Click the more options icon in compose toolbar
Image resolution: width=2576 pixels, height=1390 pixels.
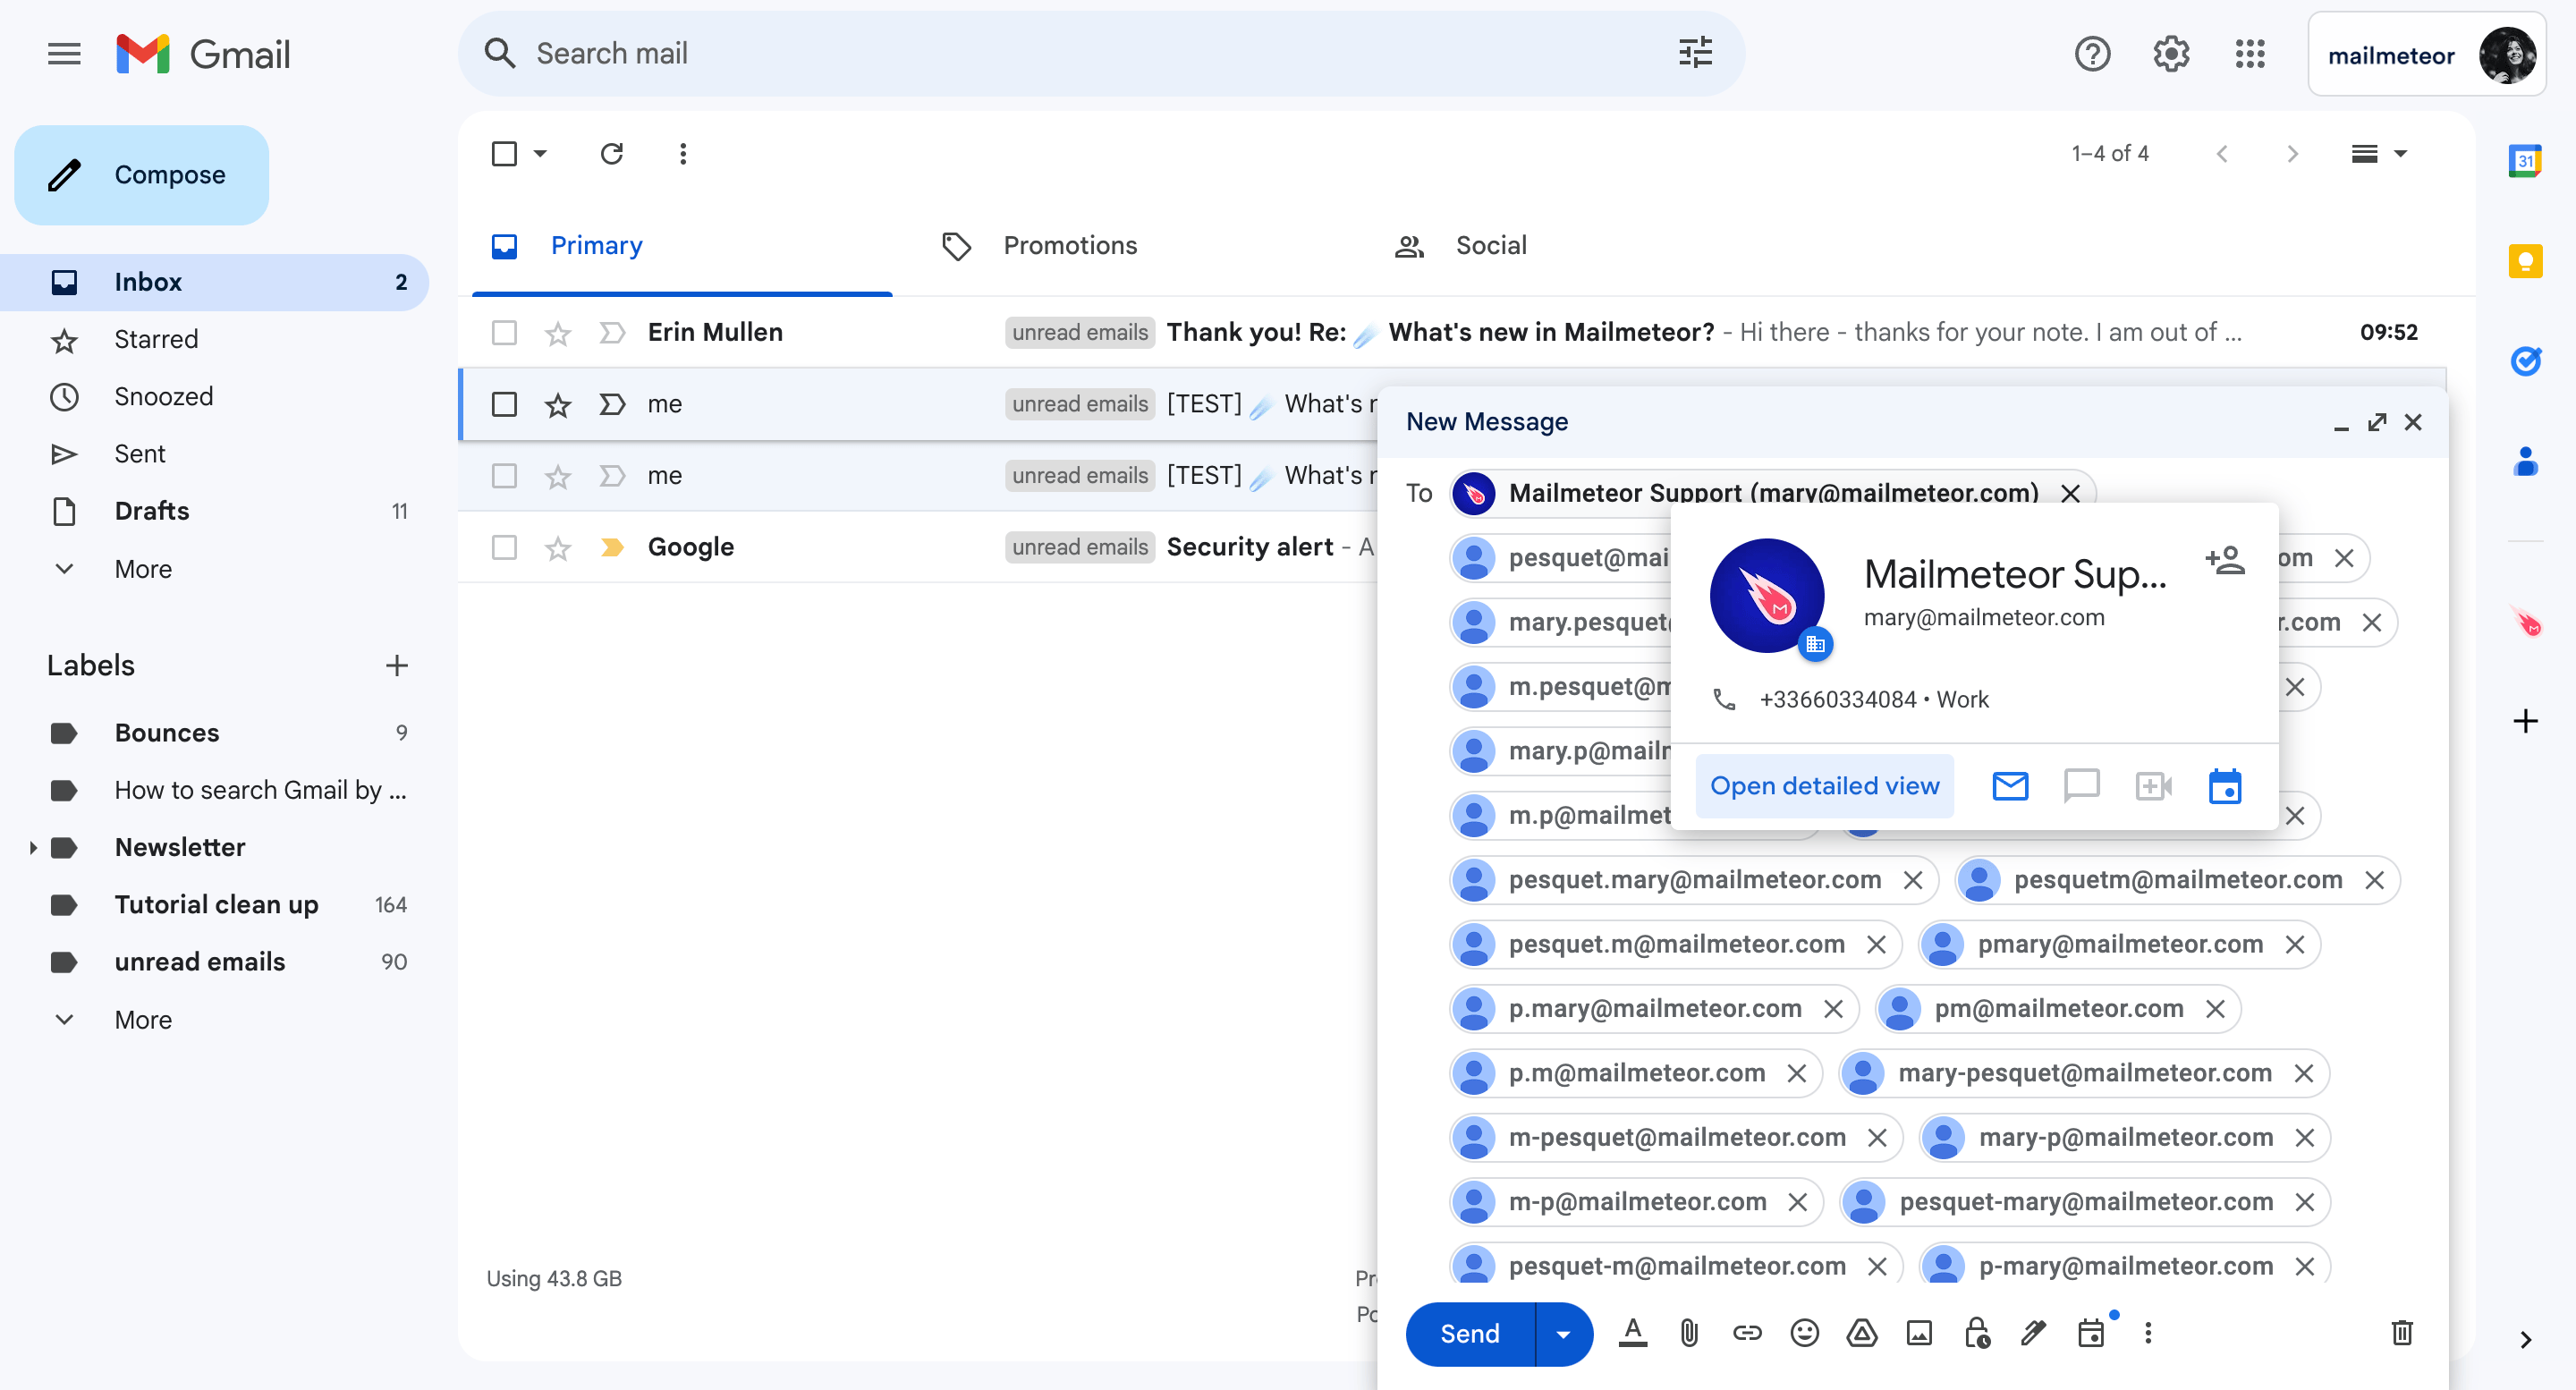(x=2150, y=1334)
